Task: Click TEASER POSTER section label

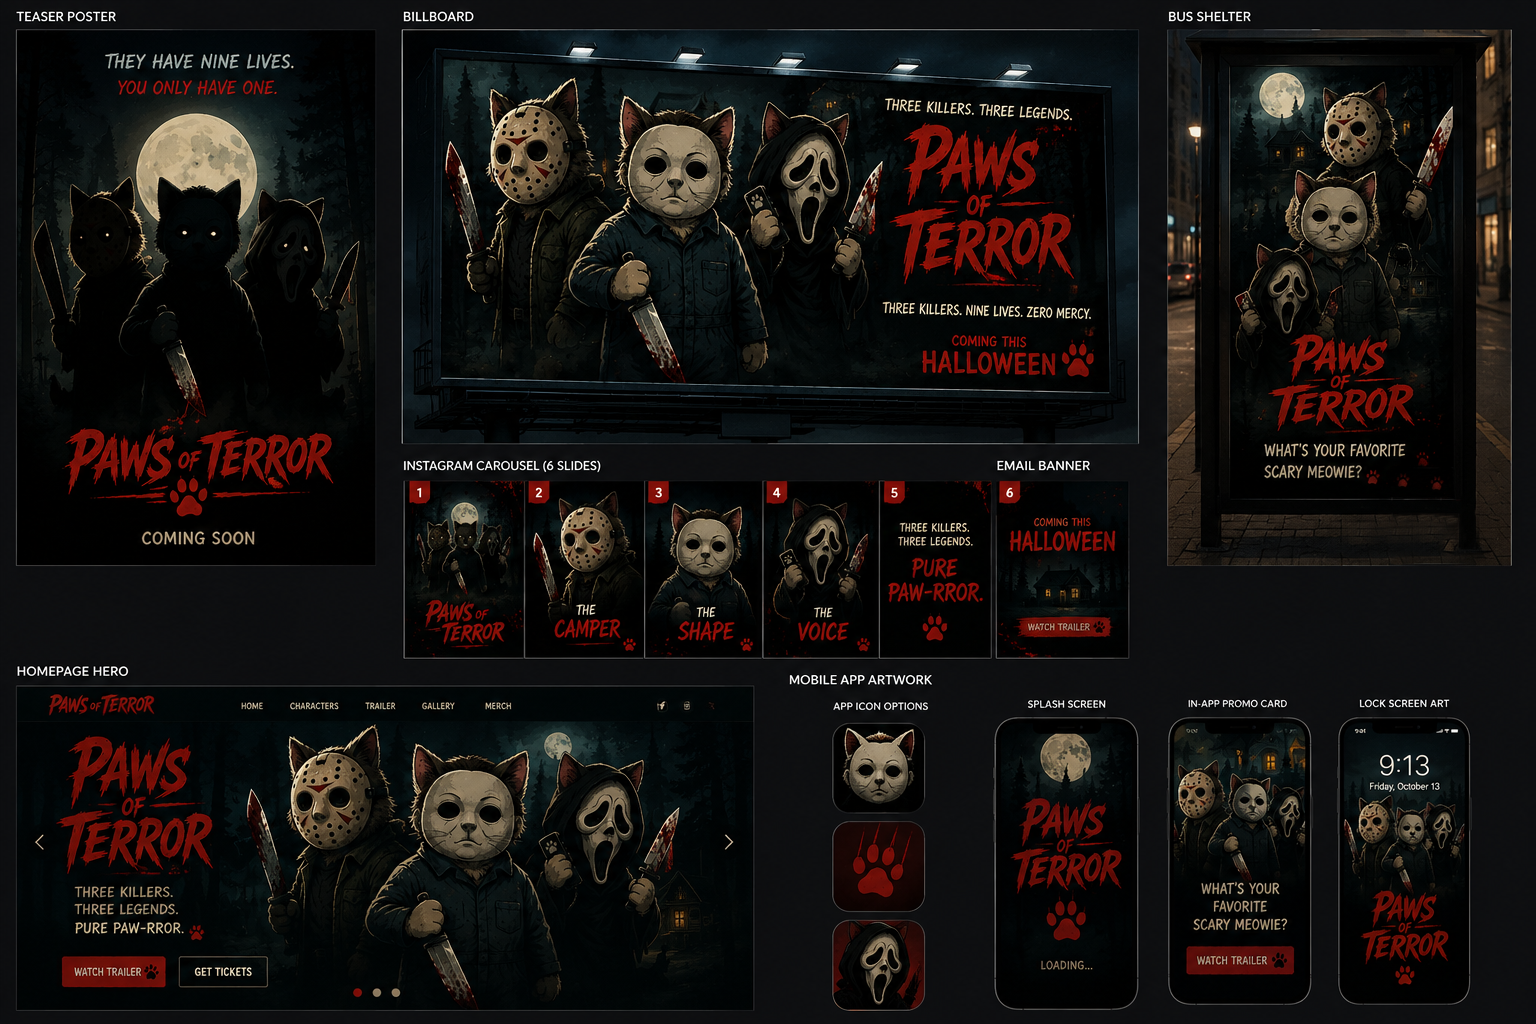Action: (x=66, y=17)
